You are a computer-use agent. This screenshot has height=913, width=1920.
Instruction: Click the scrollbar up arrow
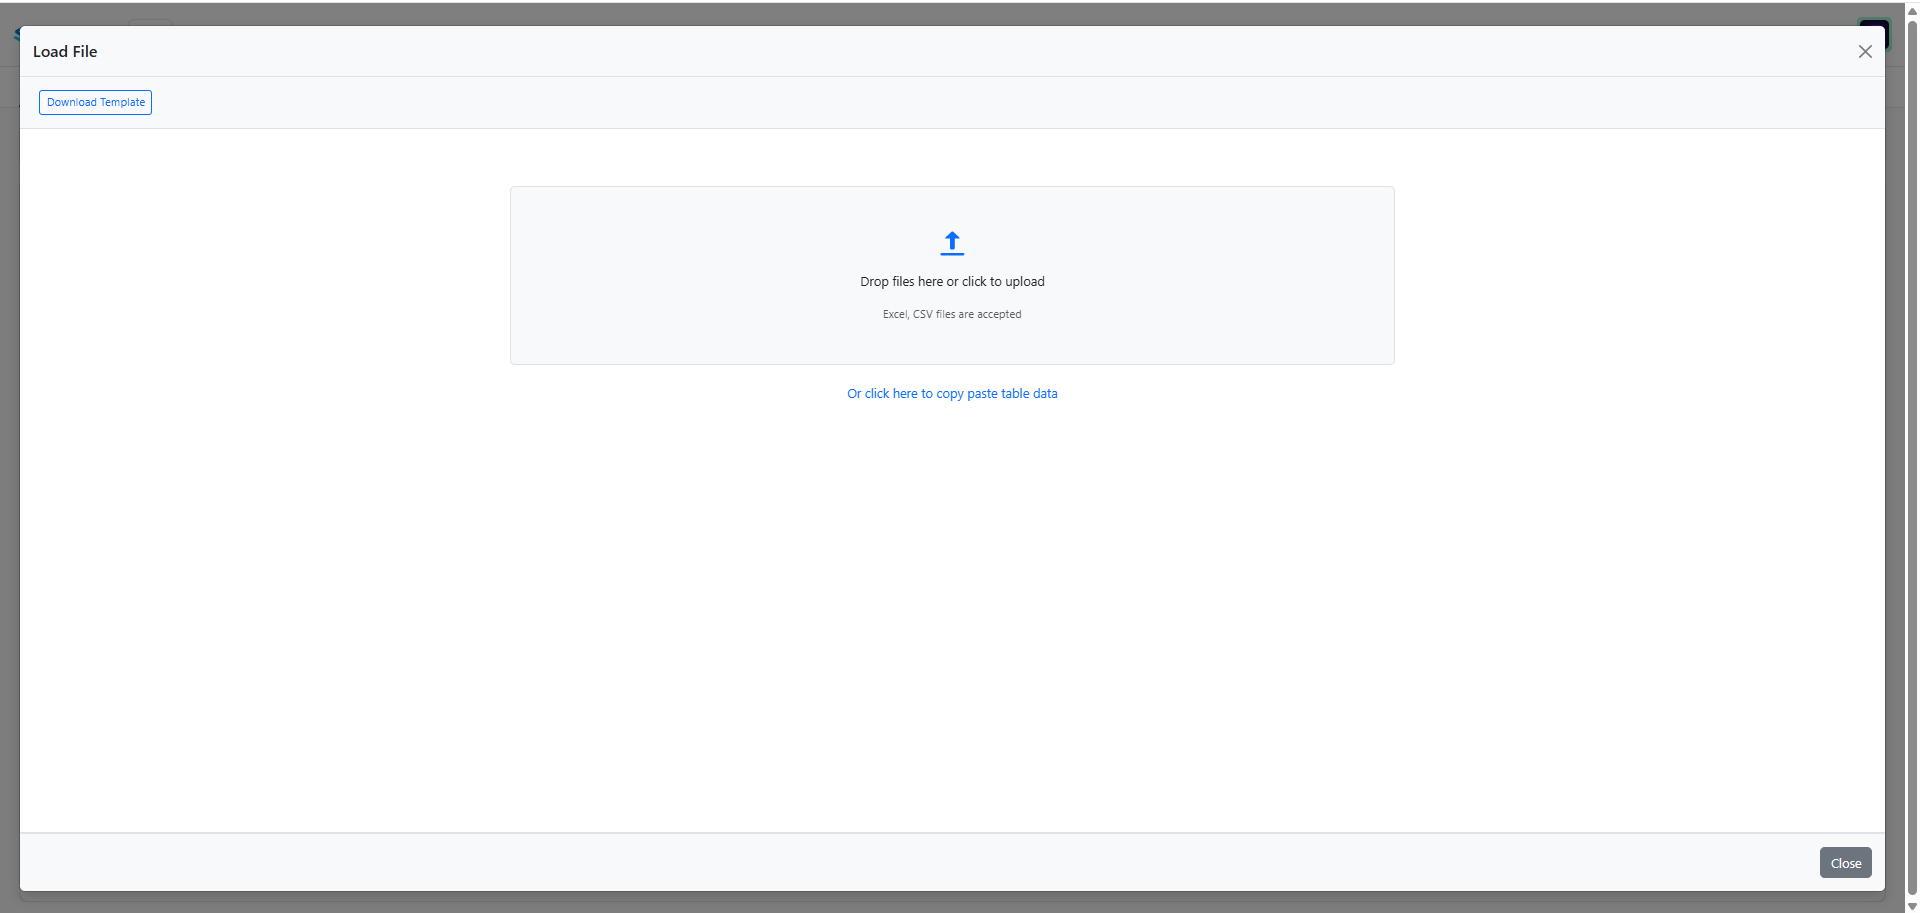(x=1912, y=10)
